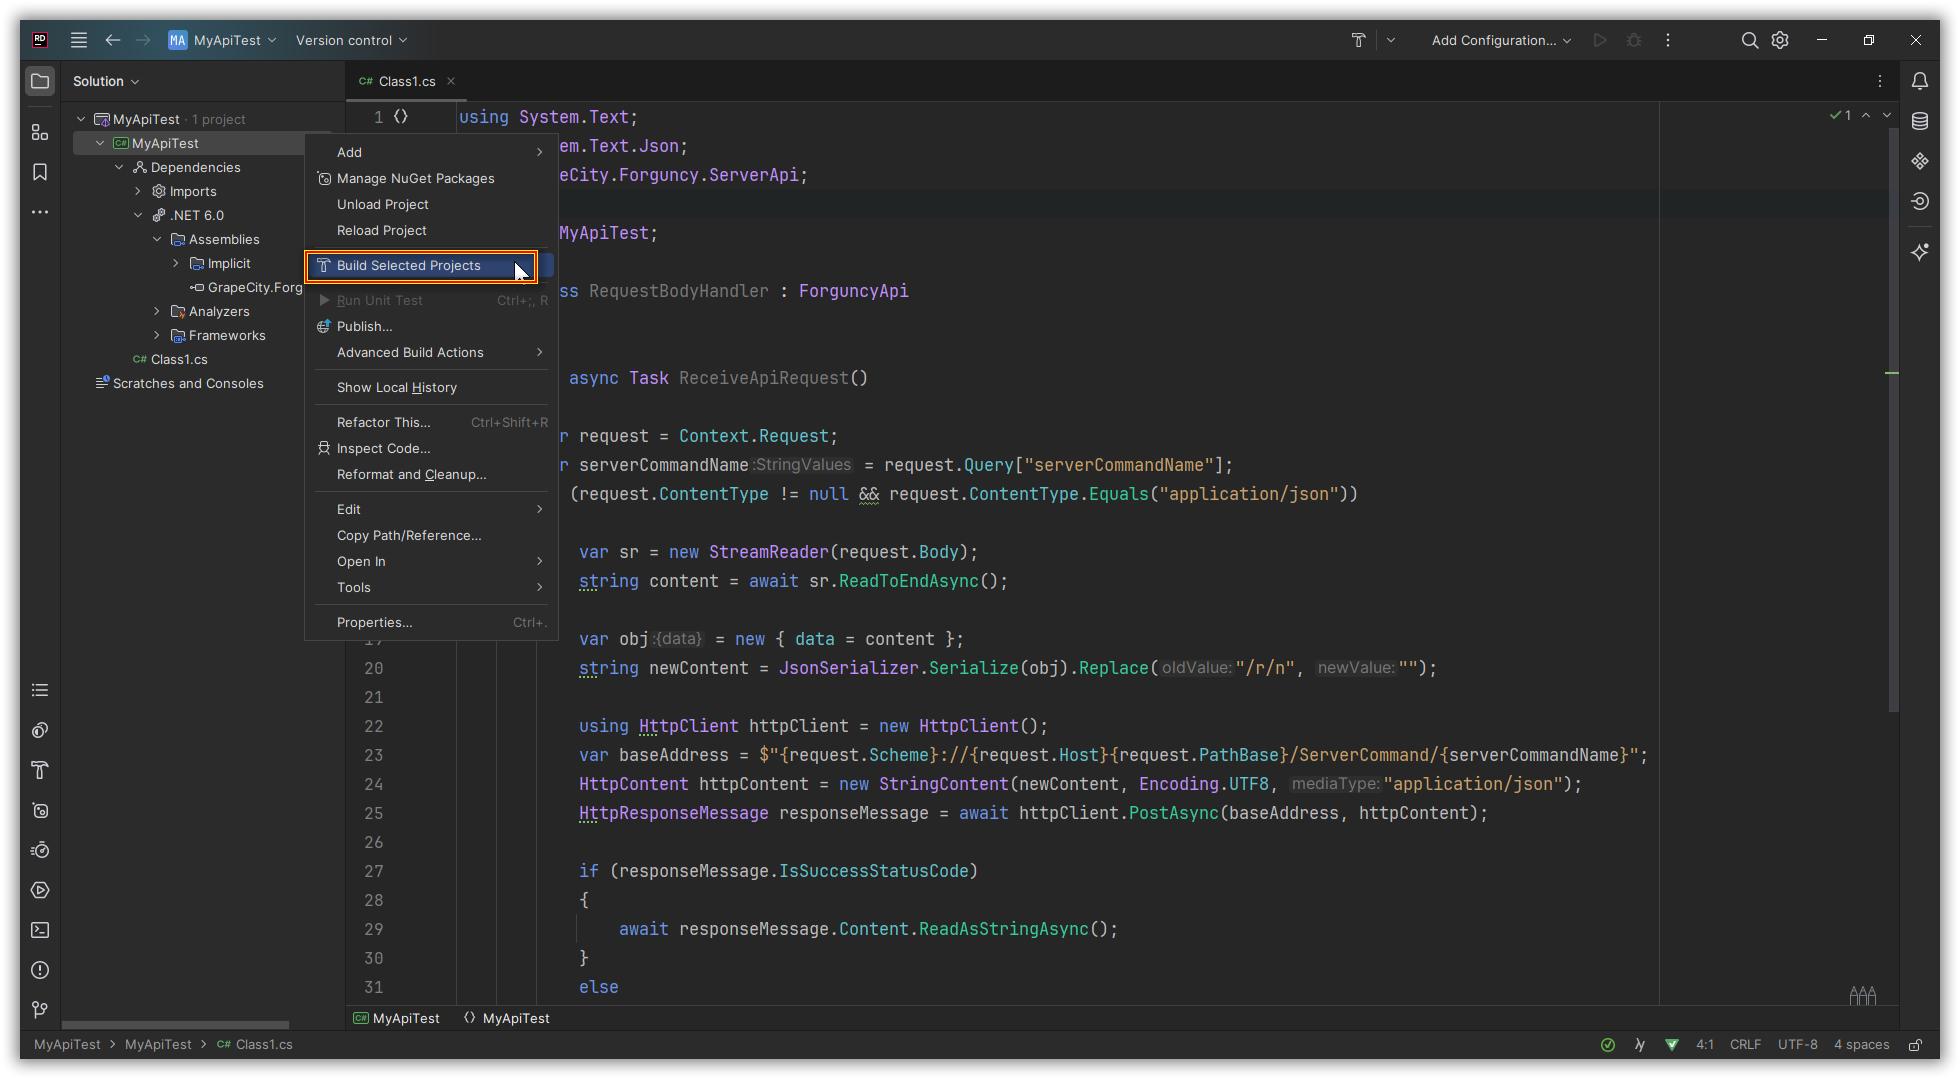The width and height of the screenshot is (1960, 1079).
Task: Click the UTF-8 encoding status indicator
Action: click(x=1797, y=1045)
